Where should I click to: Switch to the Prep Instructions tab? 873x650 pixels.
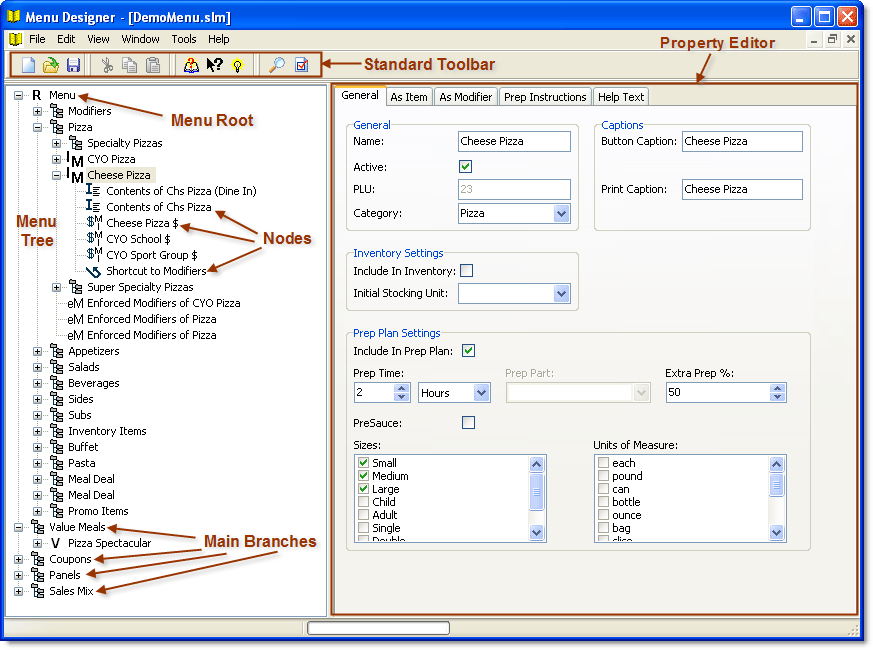pyautogui.click(x=545, y=97)
